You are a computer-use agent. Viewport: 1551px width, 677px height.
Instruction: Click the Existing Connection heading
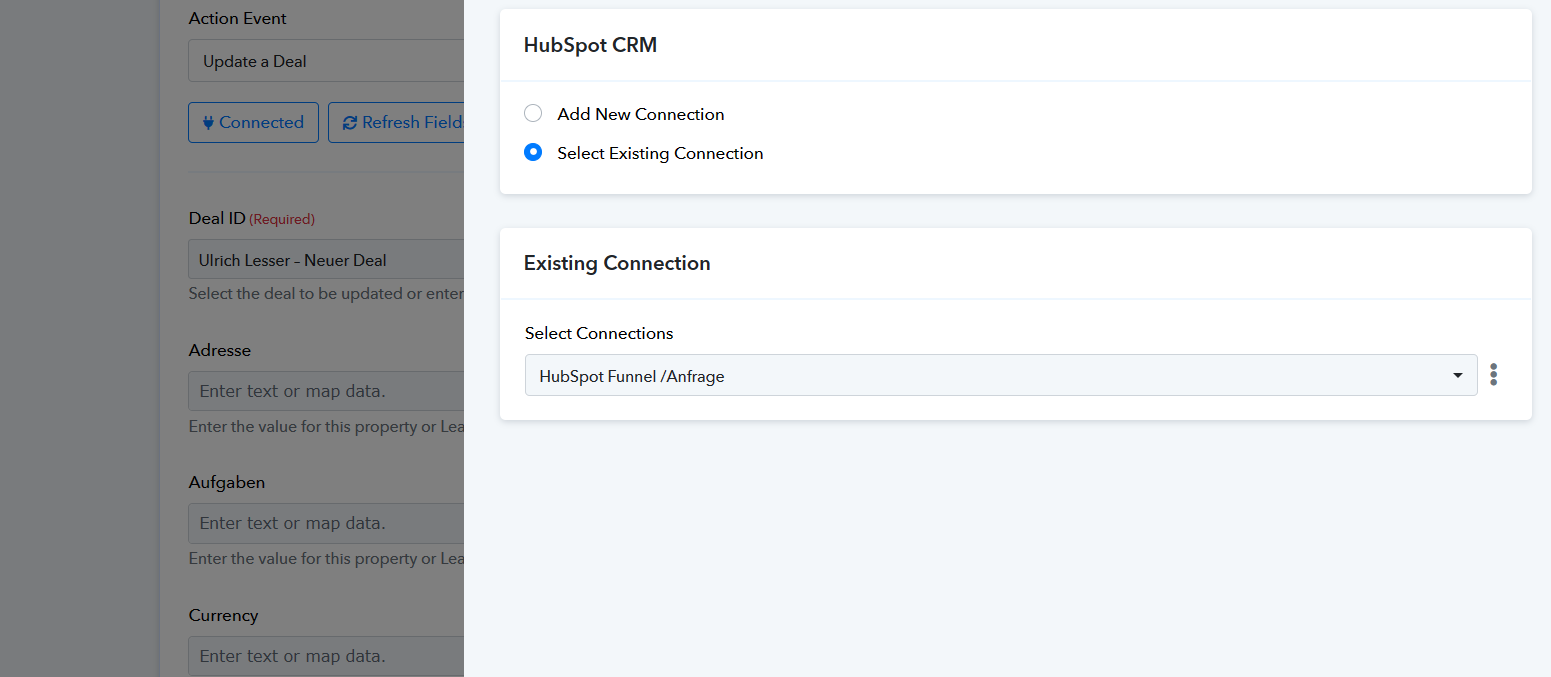pyautogui.click(x=617, y=263)
